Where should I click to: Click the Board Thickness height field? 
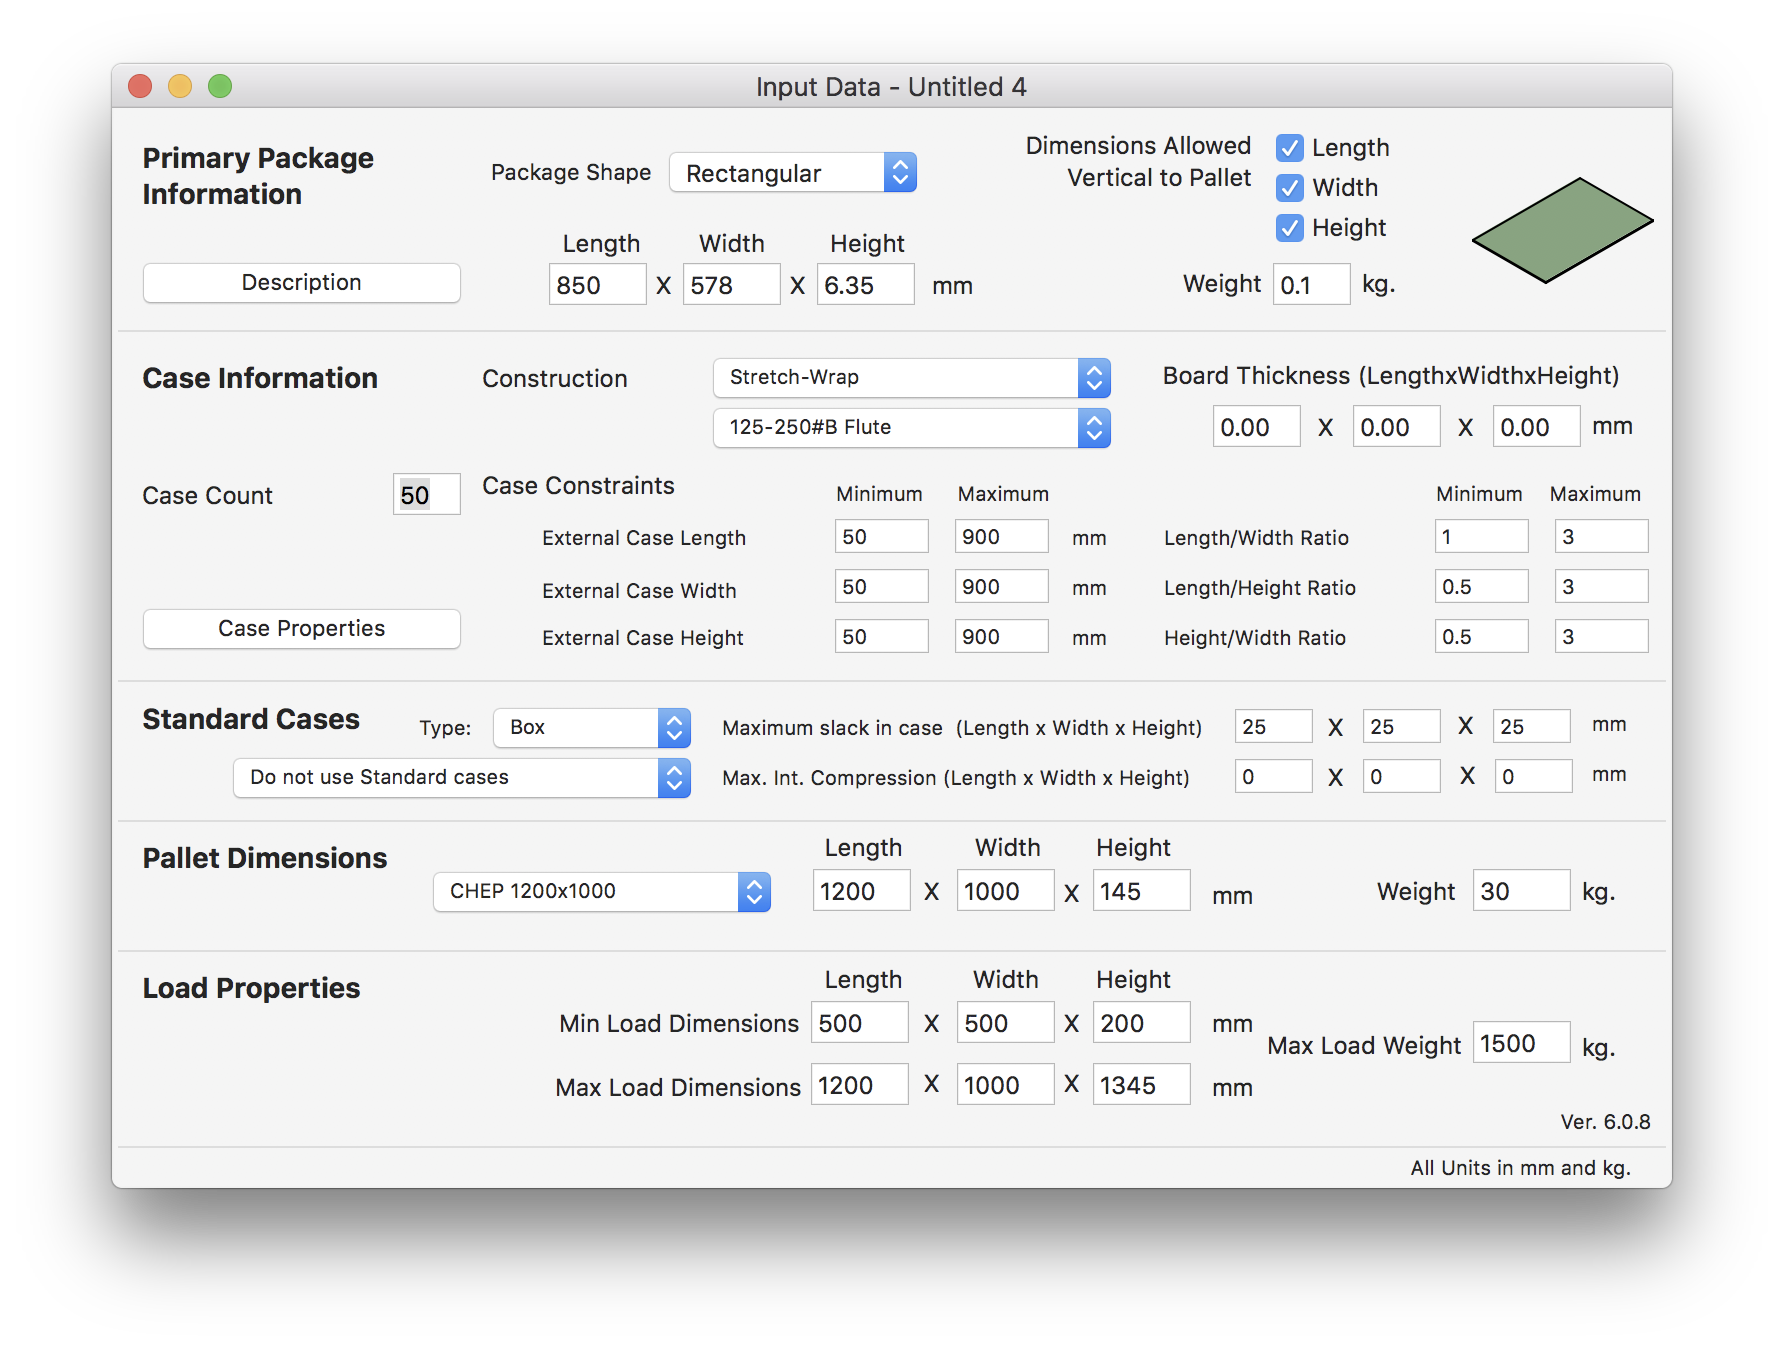tap(1537, 427)
